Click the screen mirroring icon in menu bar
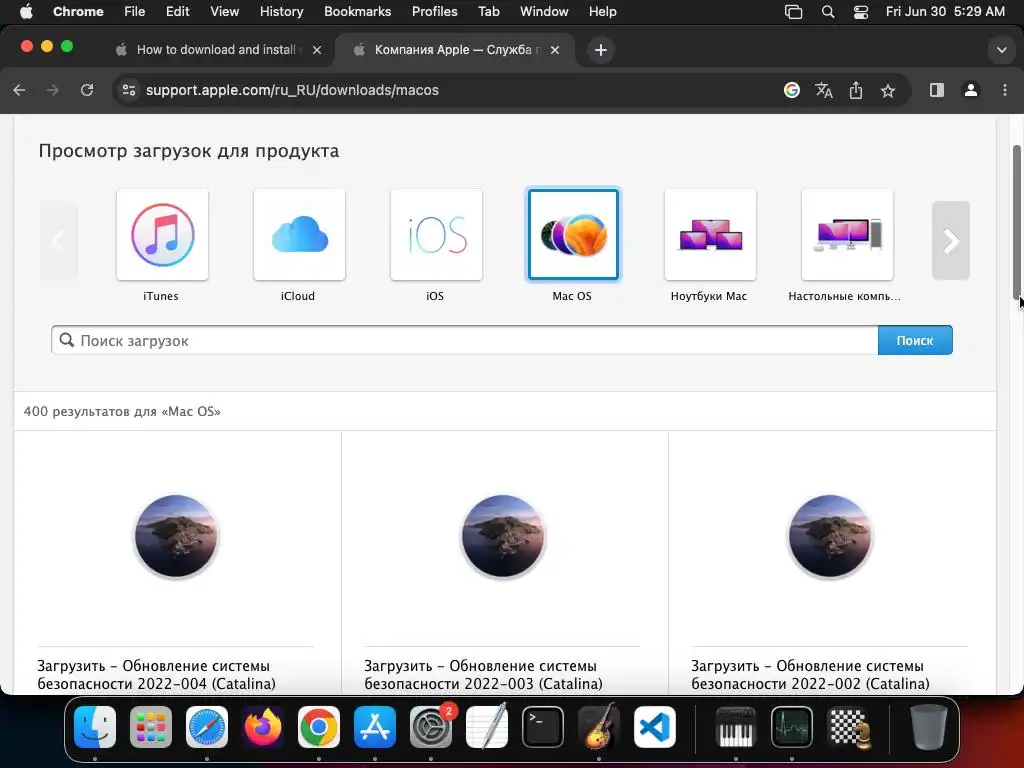This screenshot has width=1024, height=768. (x=793, y=12)
